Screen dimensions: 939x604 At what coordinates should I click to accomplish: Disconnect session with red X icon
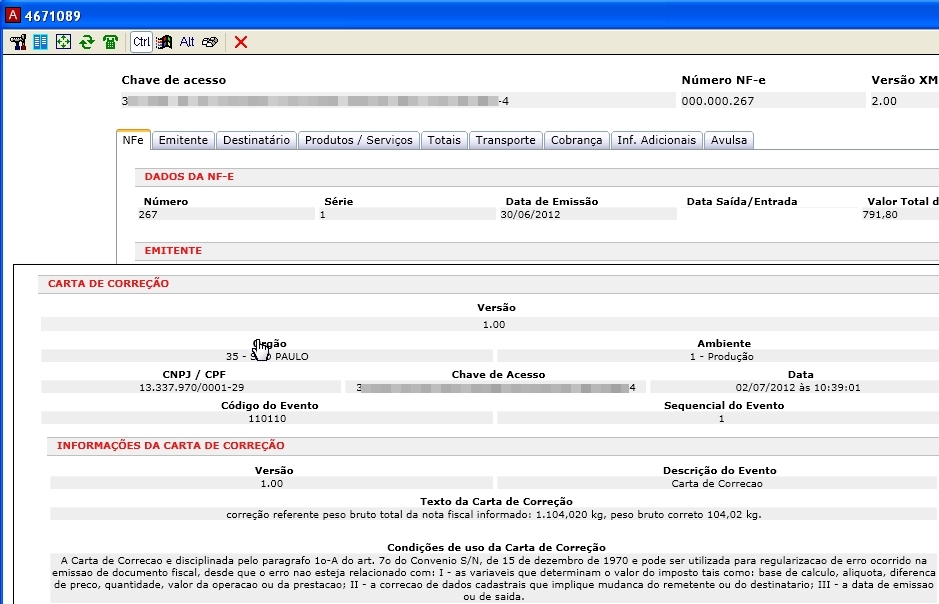241,42
